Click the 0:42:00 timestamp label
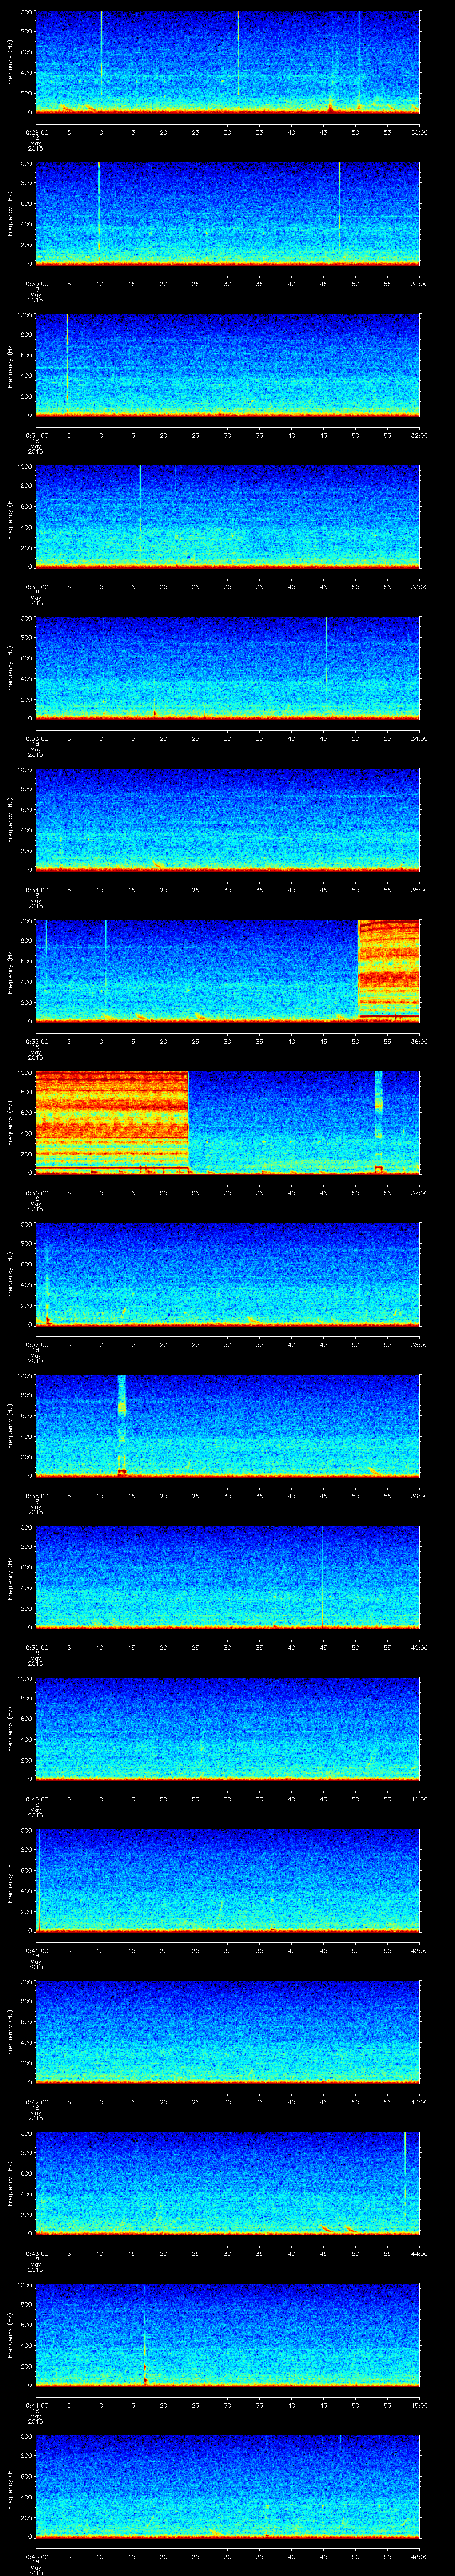Screen dimensions: 455x2576 [x=36, y=2102]
